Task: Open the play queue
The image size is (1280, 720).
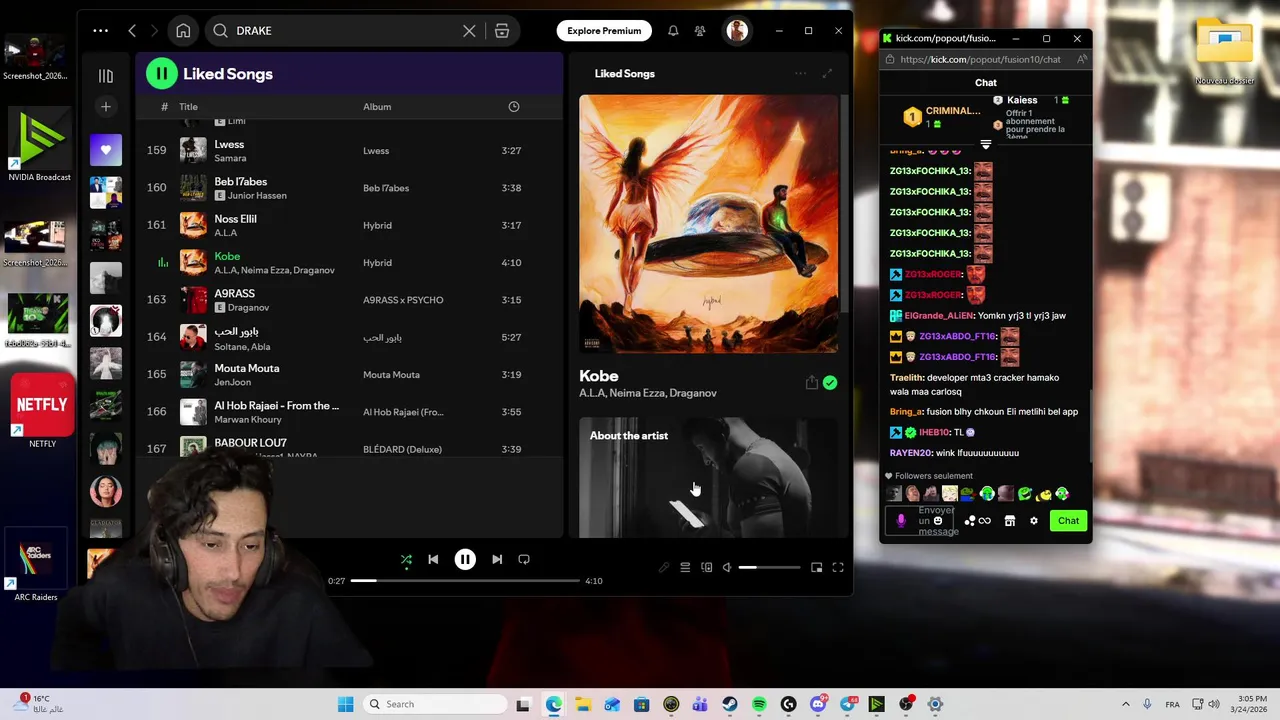Action: 685,567
